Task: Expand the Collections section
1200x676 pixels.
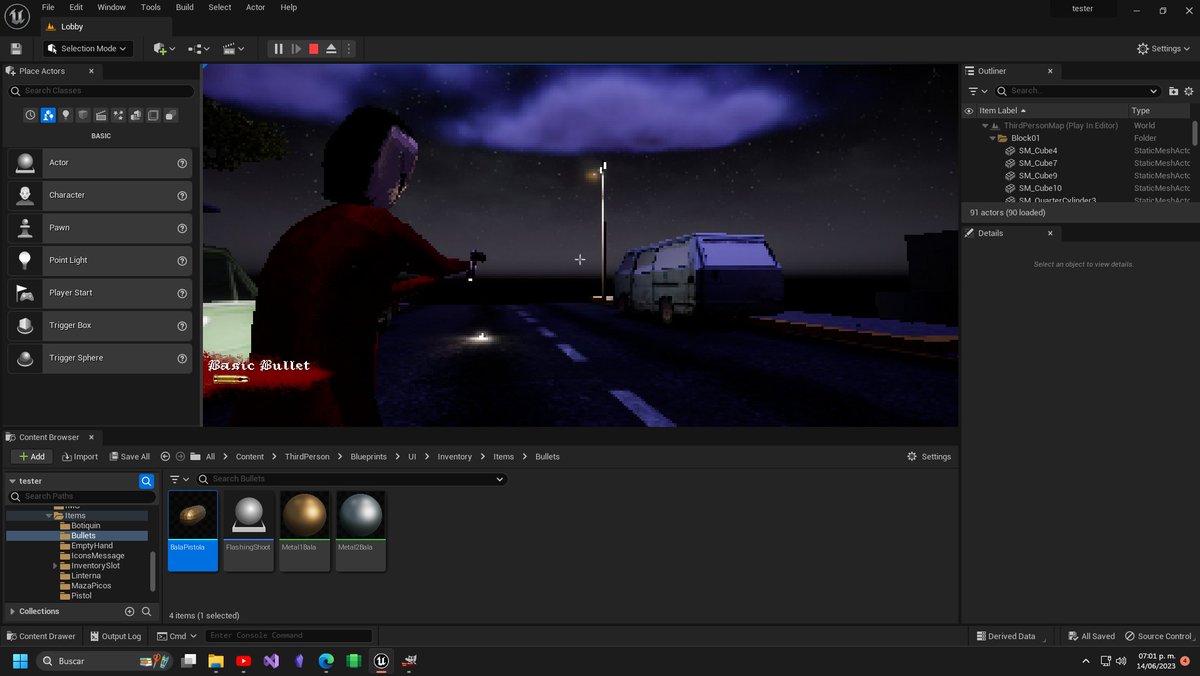Action: coord(12,611)
